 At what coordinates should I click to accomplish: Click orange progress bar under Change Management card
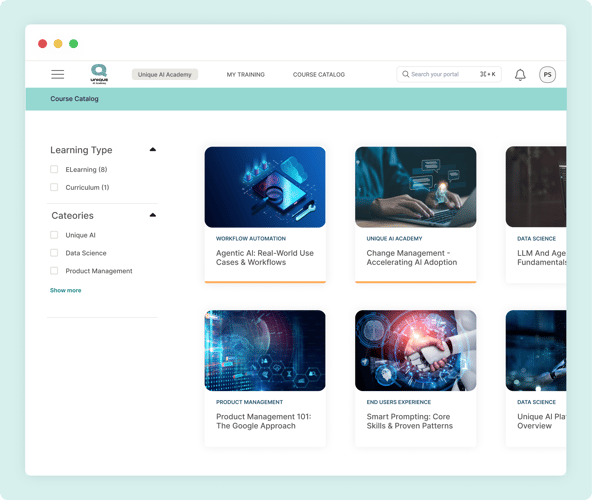pos(415,282)
